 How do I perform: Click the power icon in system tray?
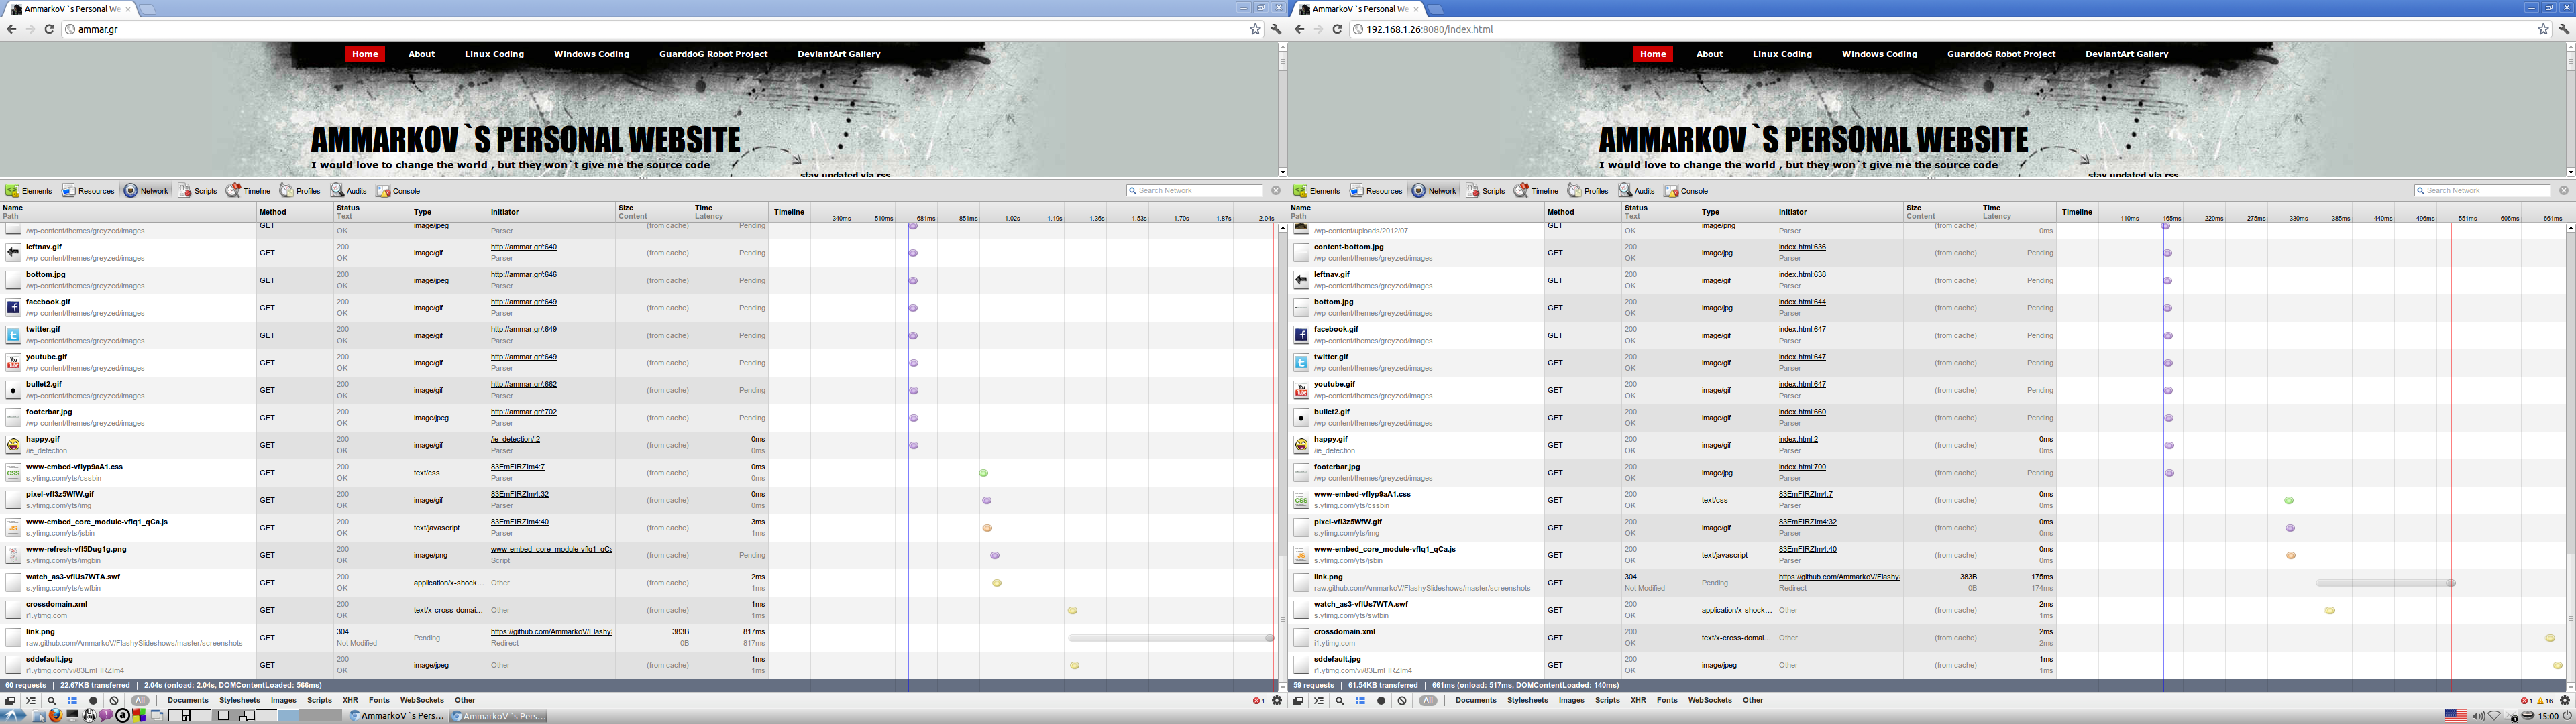click(2566, 715)
